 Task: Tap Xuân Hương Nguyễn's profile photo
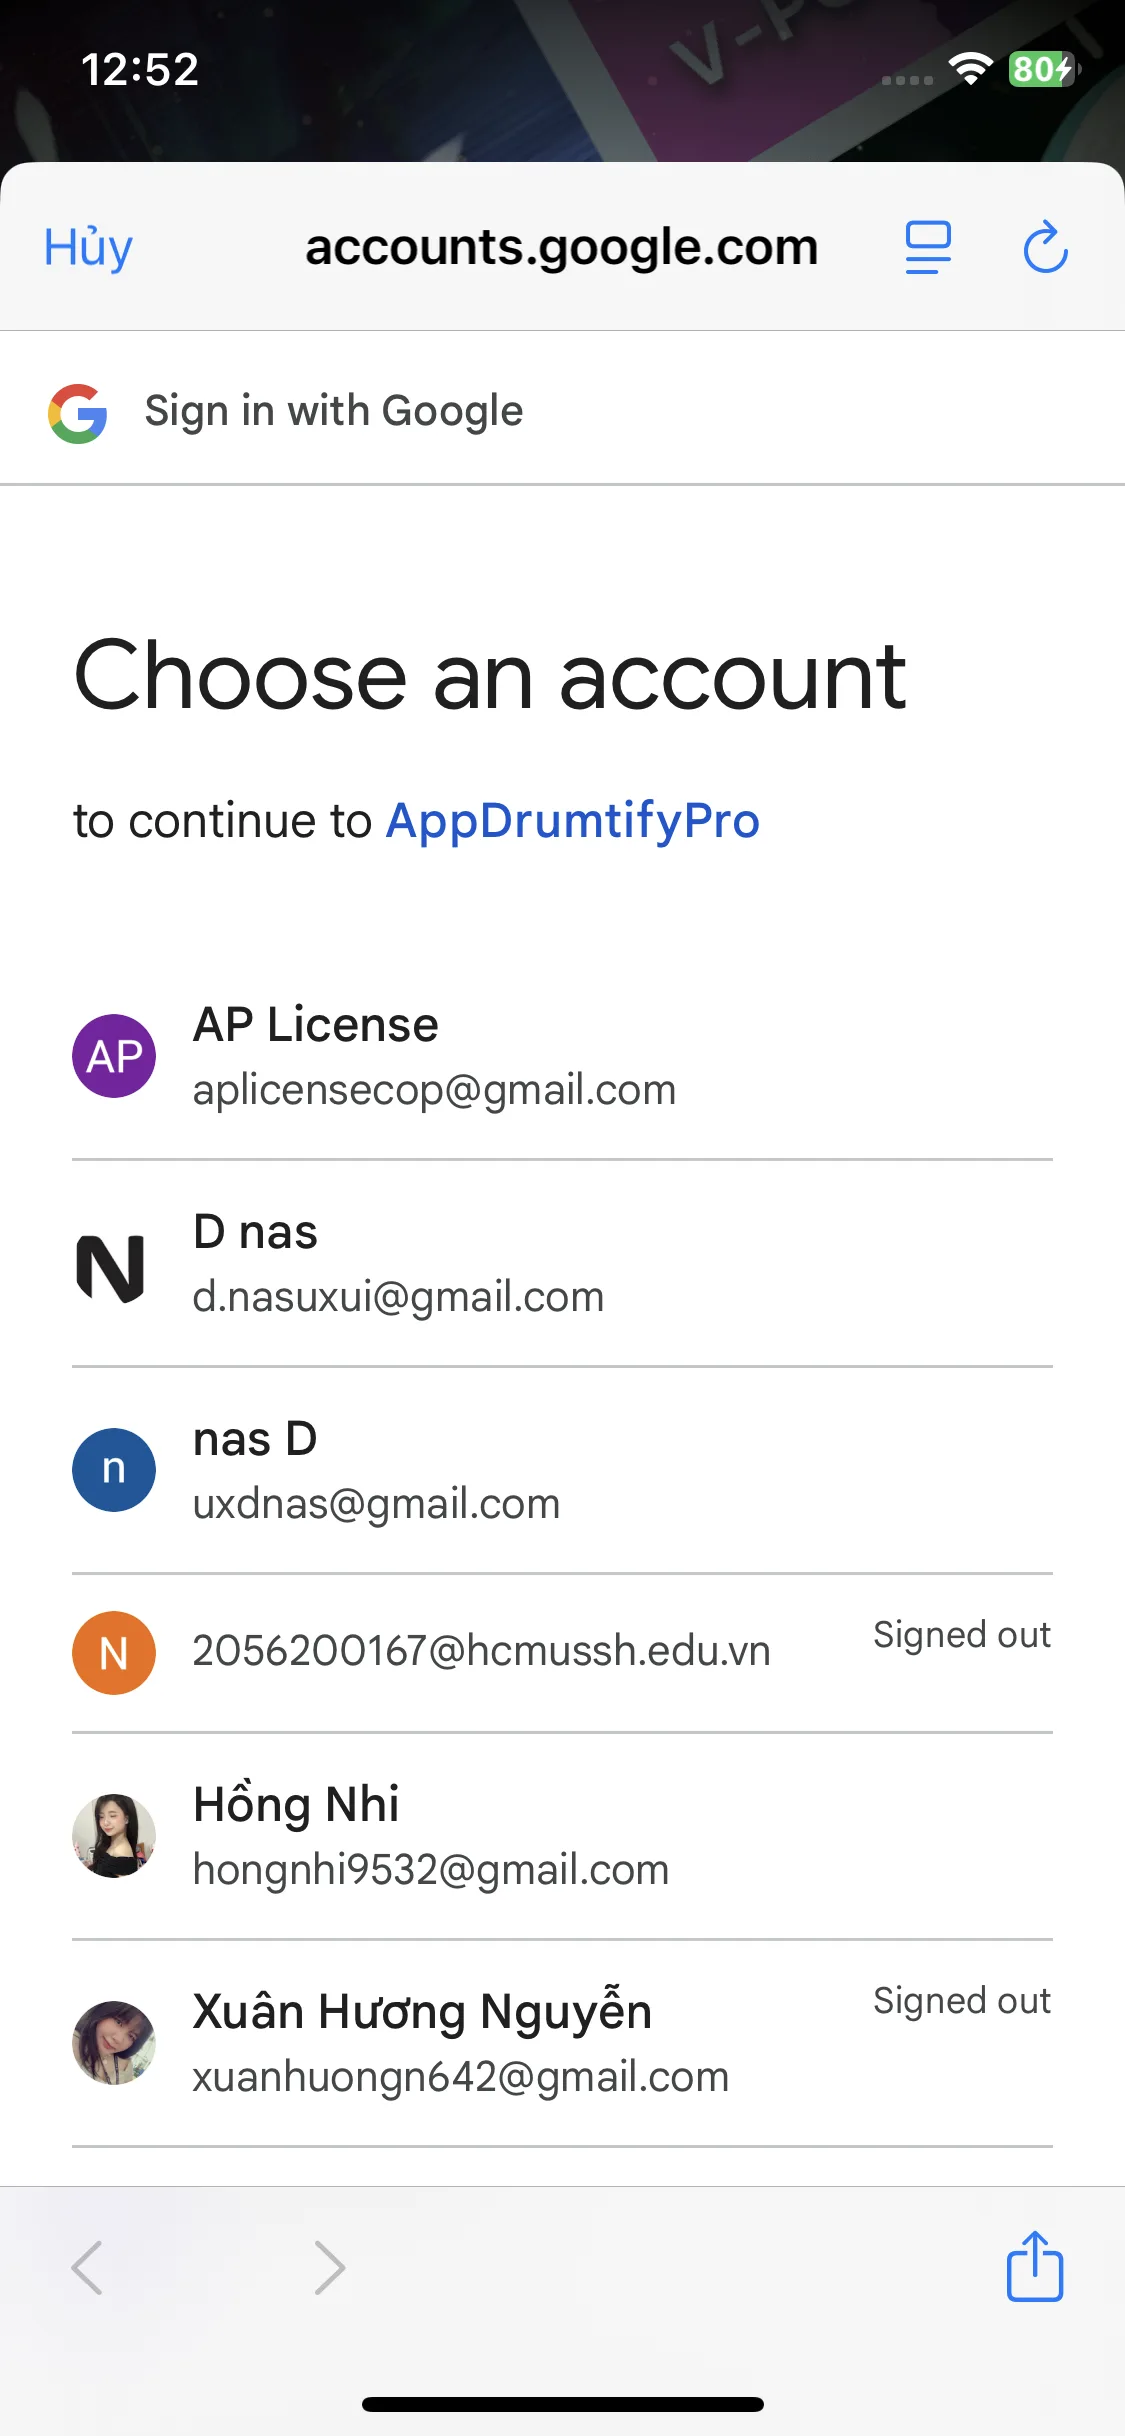point(114,2042)
